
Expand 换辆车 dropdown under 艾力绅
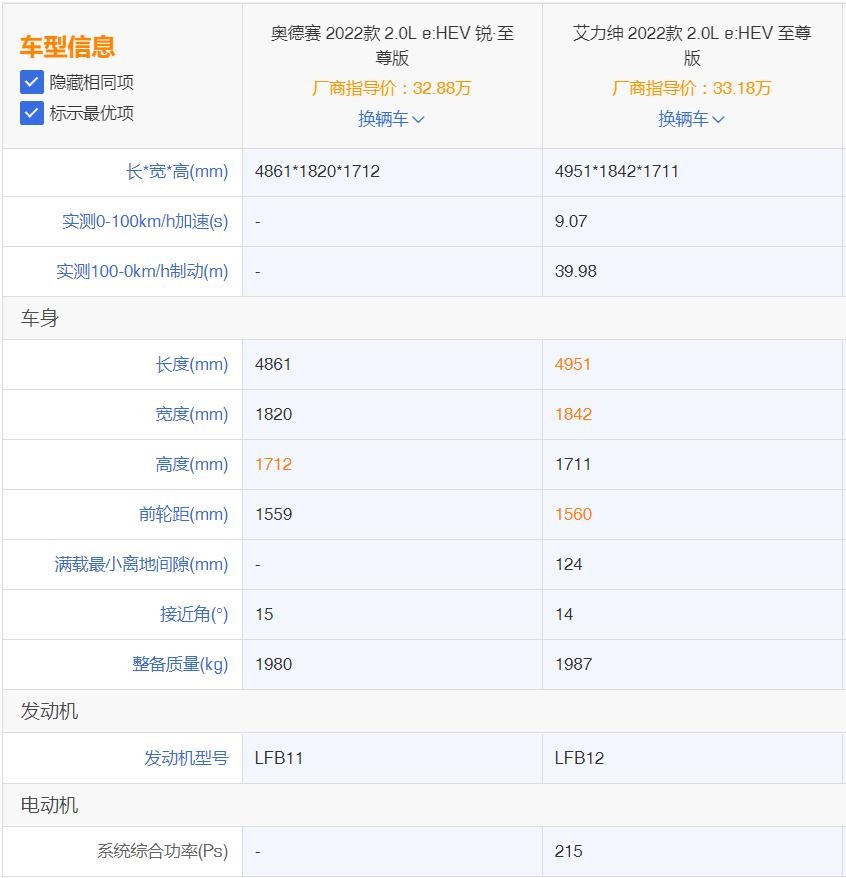pyautogui.click(x=691, y=119)
